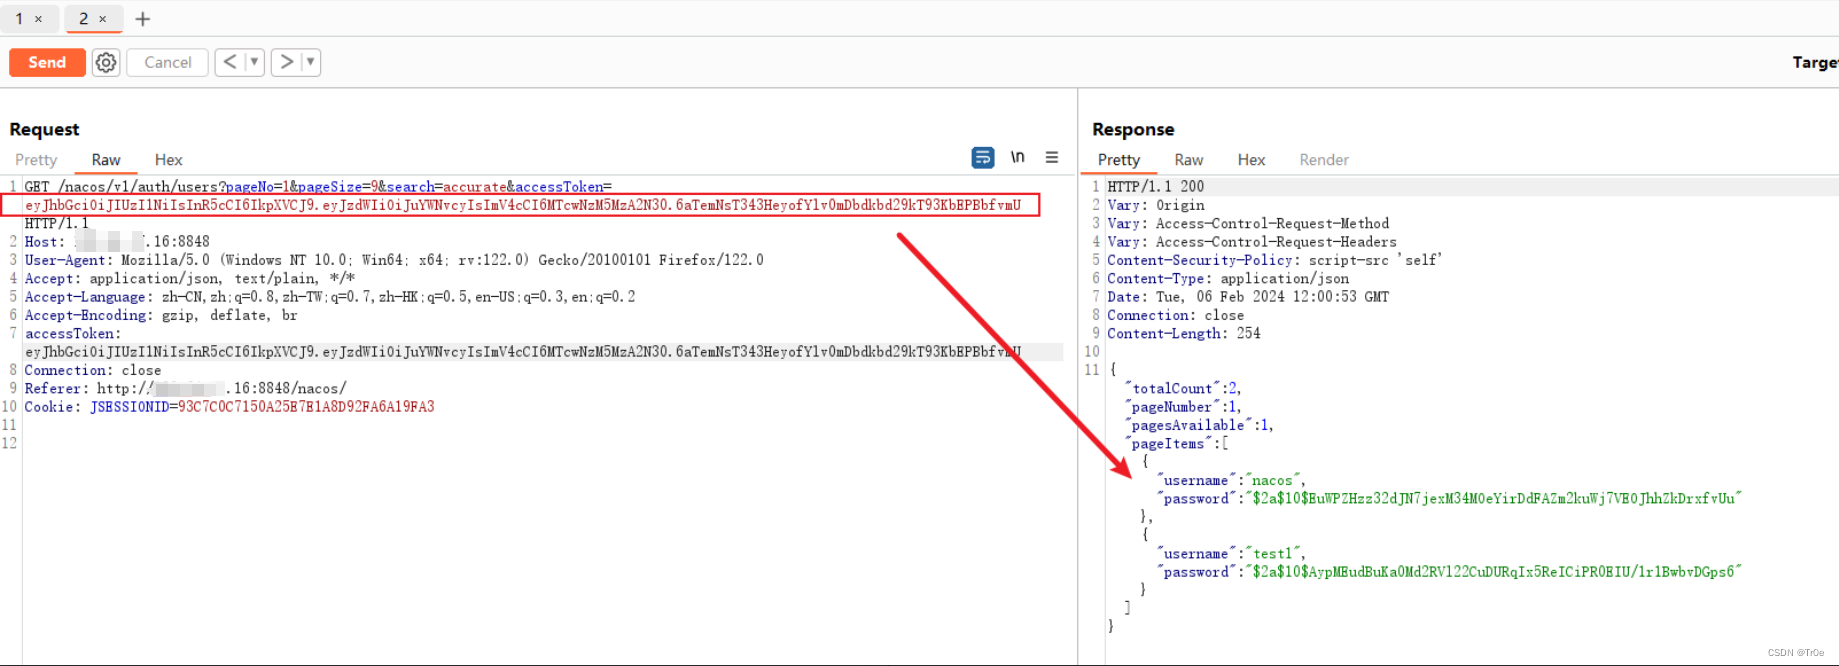Image resolution: width=1839 pixels, height=666 pixels.
Task: Select Repeater tab 2
Action: tap(83, 18)
